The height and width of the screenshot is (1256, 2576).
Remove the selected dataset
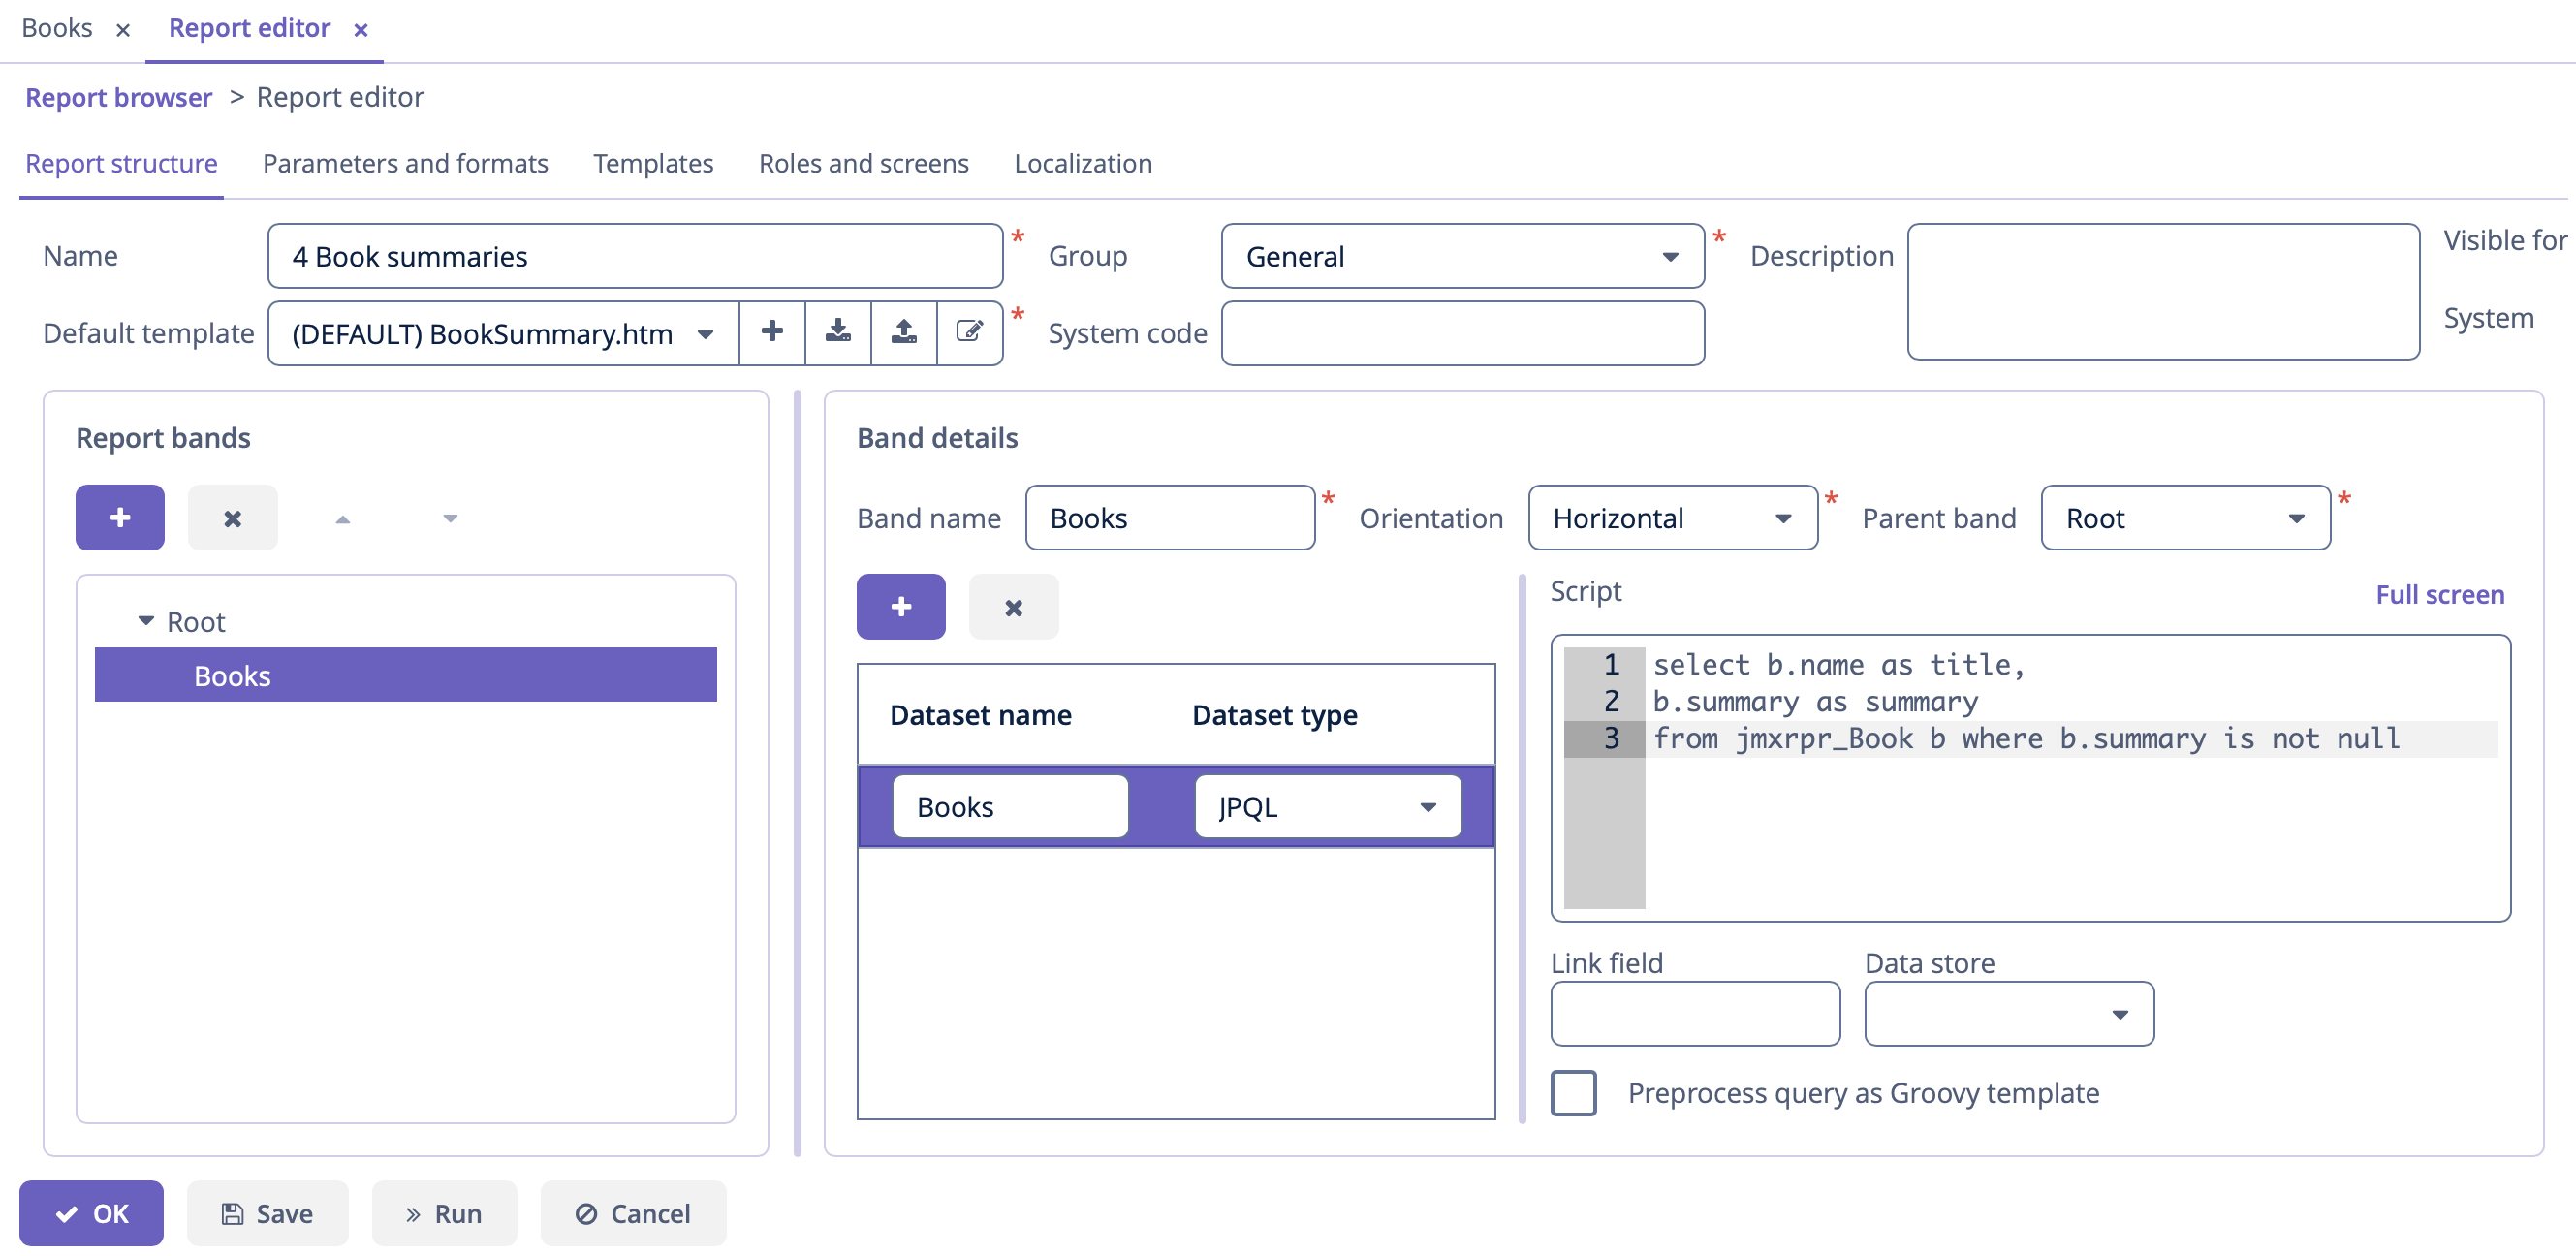pos(1014,607)
